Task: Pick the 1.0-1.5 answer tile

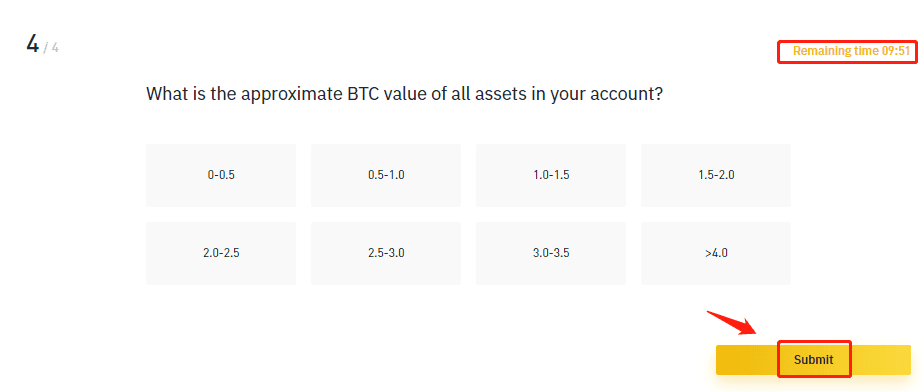Action: pyautogui.click(x=551, y=175)
